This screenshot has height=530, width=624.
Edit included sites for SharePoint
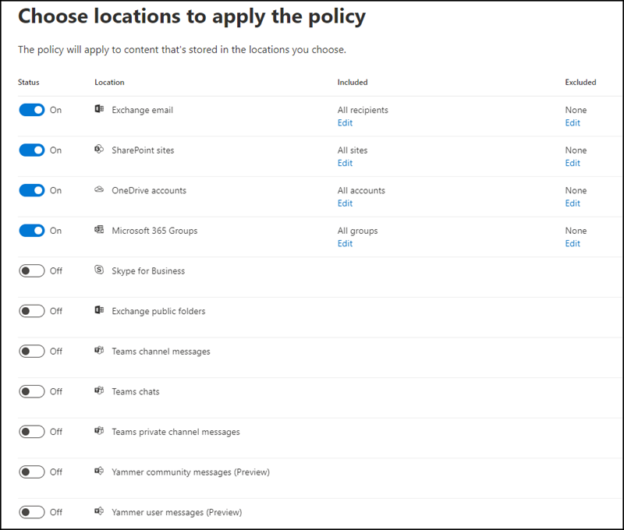(344, 163)
